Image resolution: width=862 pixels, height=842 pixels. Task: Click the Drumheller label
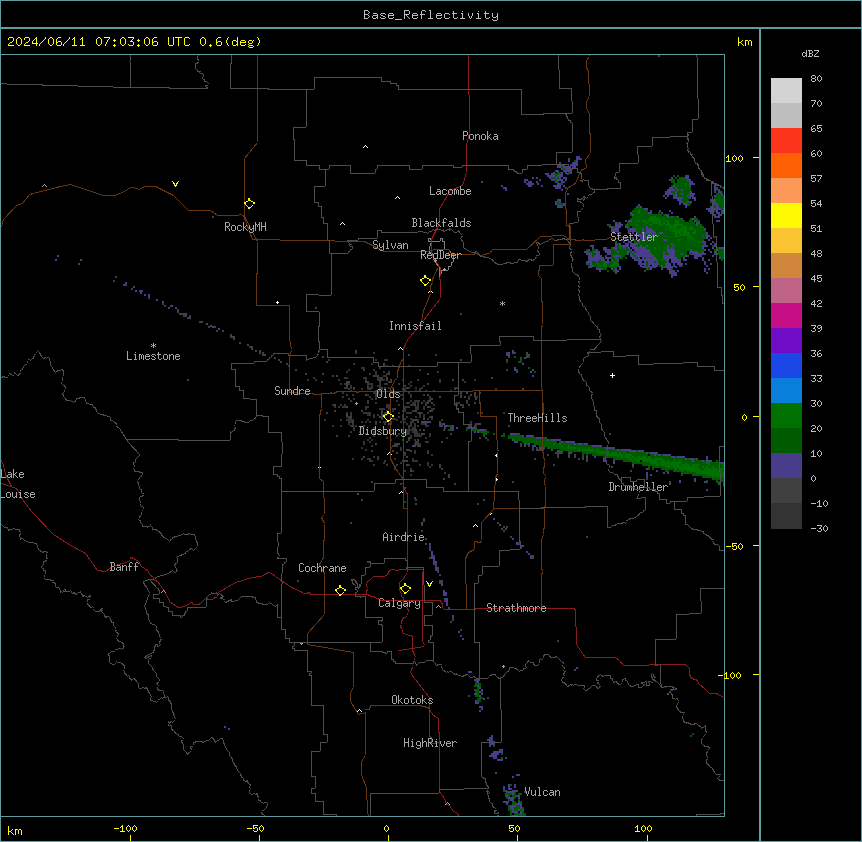coord(638,487)
